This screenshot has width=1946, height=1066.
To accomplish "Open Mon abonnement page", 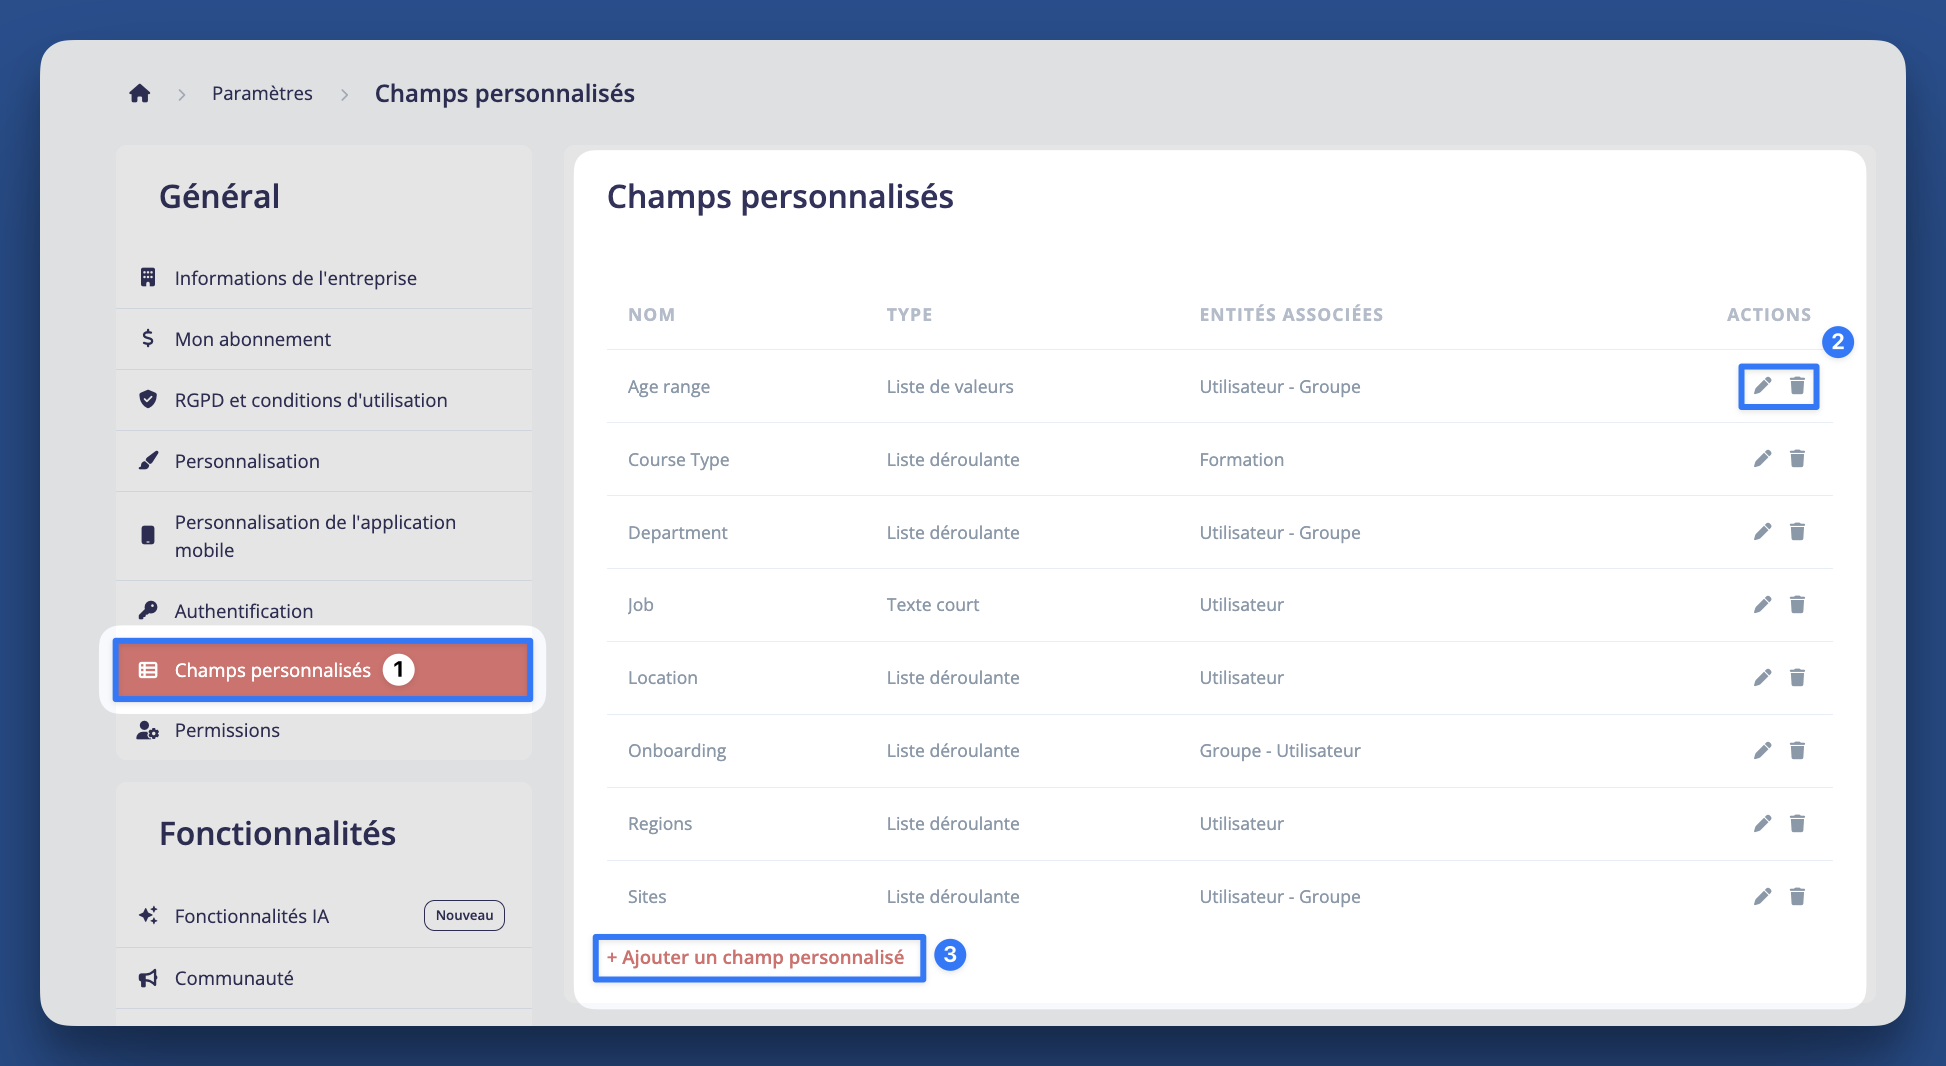I will point(324,339).
